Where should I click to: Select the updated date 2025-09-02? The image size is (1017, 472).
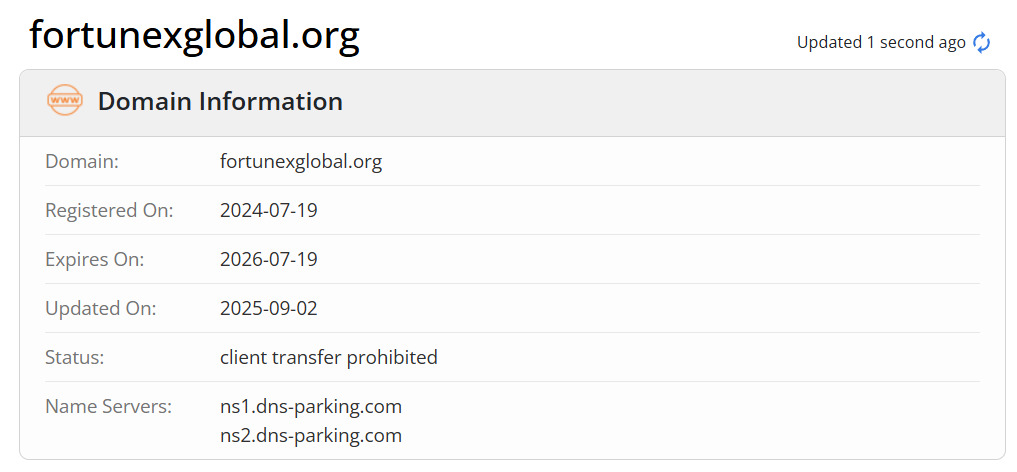coord(268,308)
